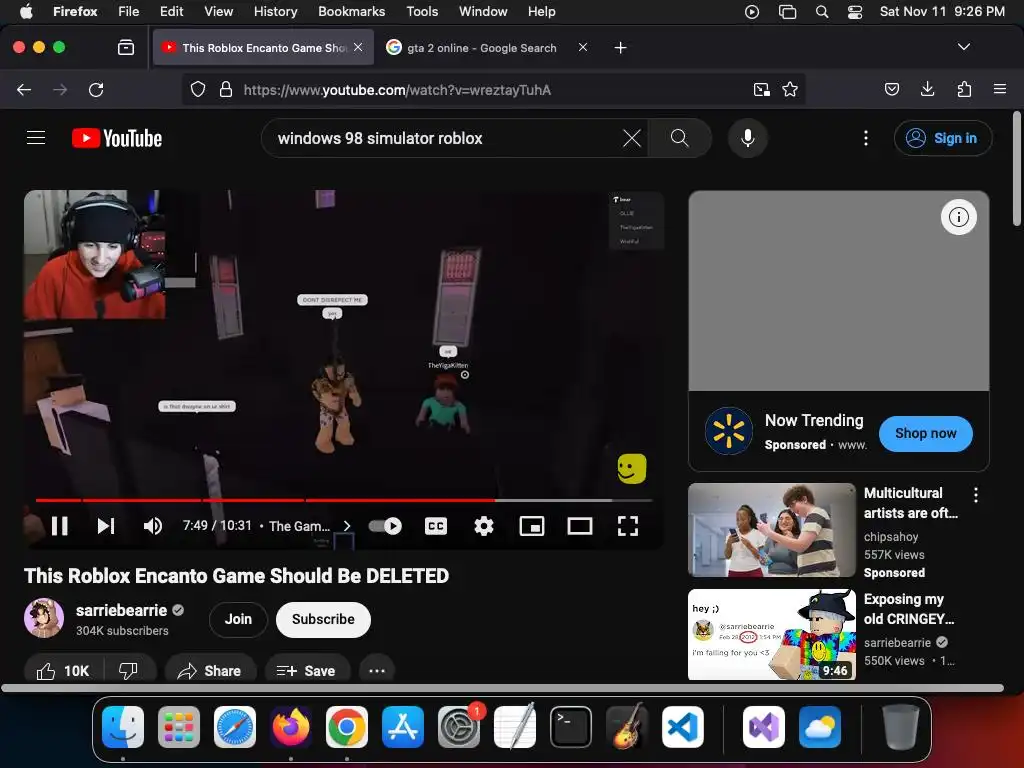The height and width of the screenshot is (768, 1024).
Task: Open Terminal from the Dock
Action: (571, 727)
